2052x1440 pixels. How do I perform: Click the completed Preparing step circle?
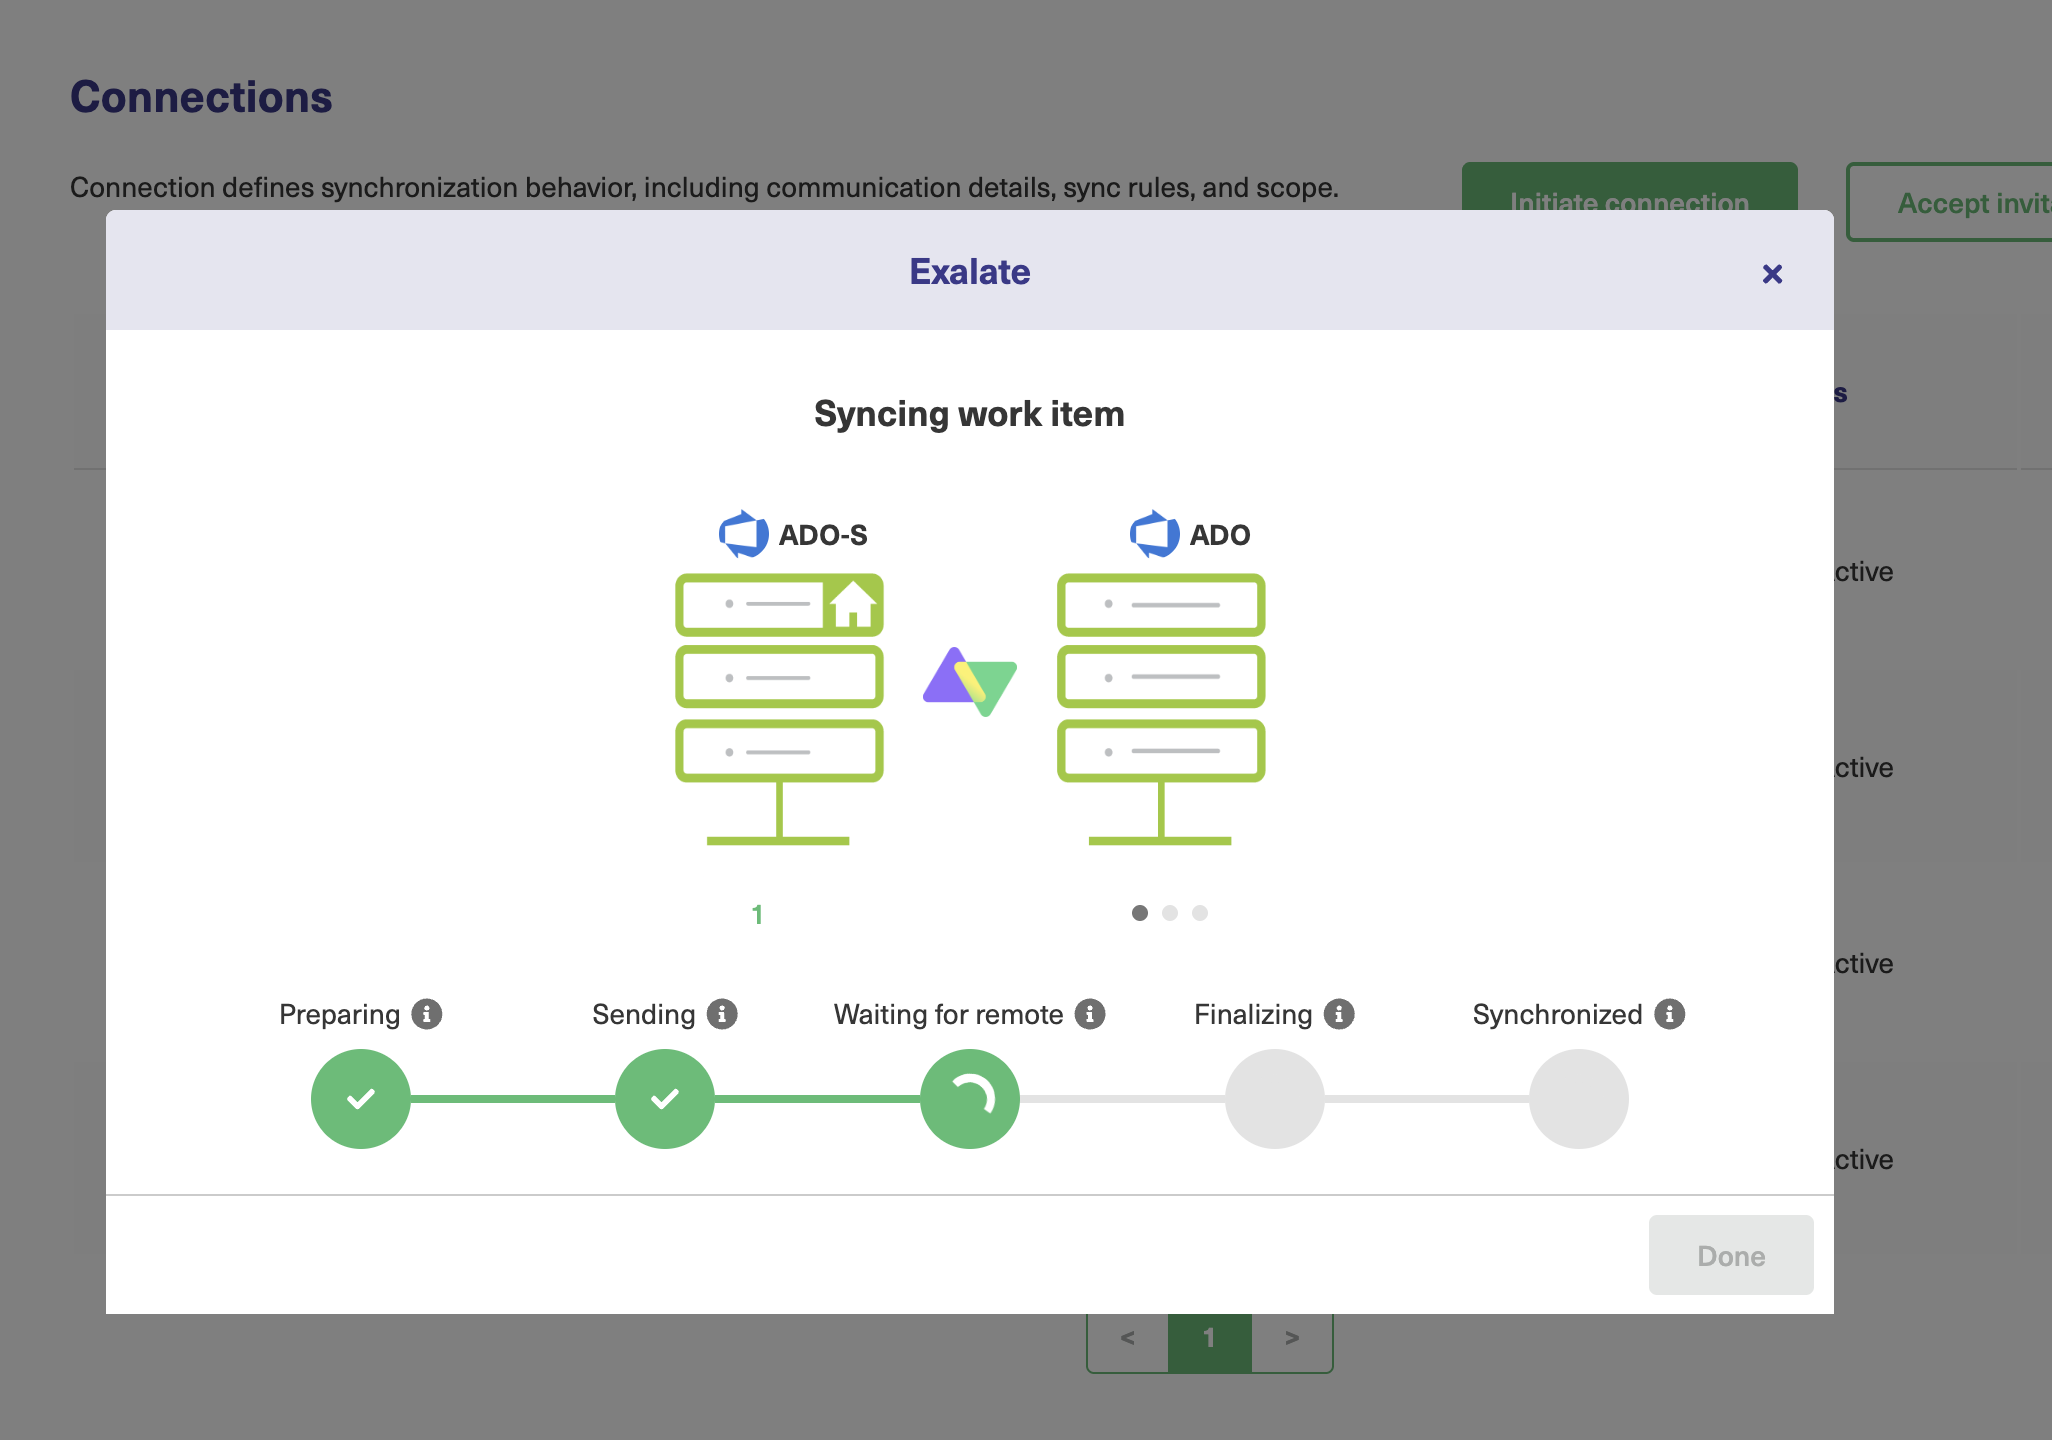[x=361, y=1099]
